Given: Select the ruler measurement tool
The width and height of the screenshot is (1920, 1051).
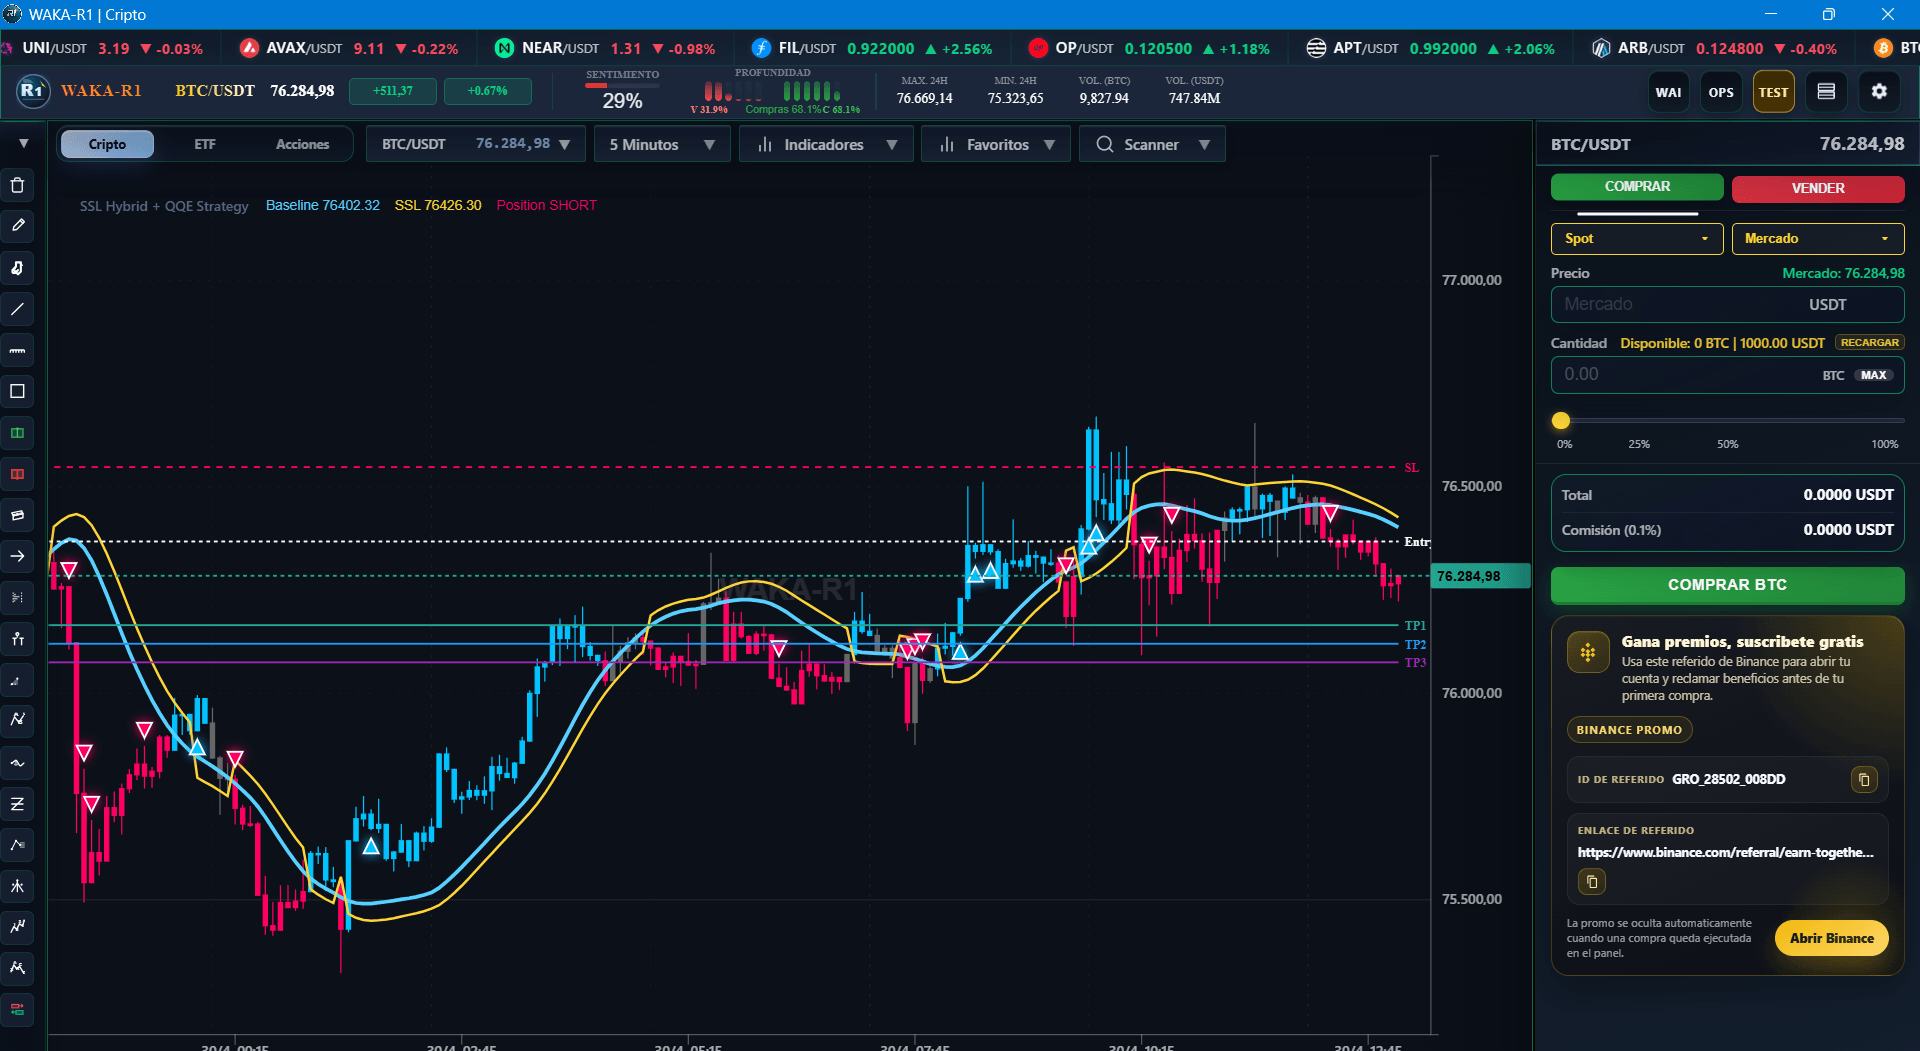Looking at the screenshot, I should (17, 350).
